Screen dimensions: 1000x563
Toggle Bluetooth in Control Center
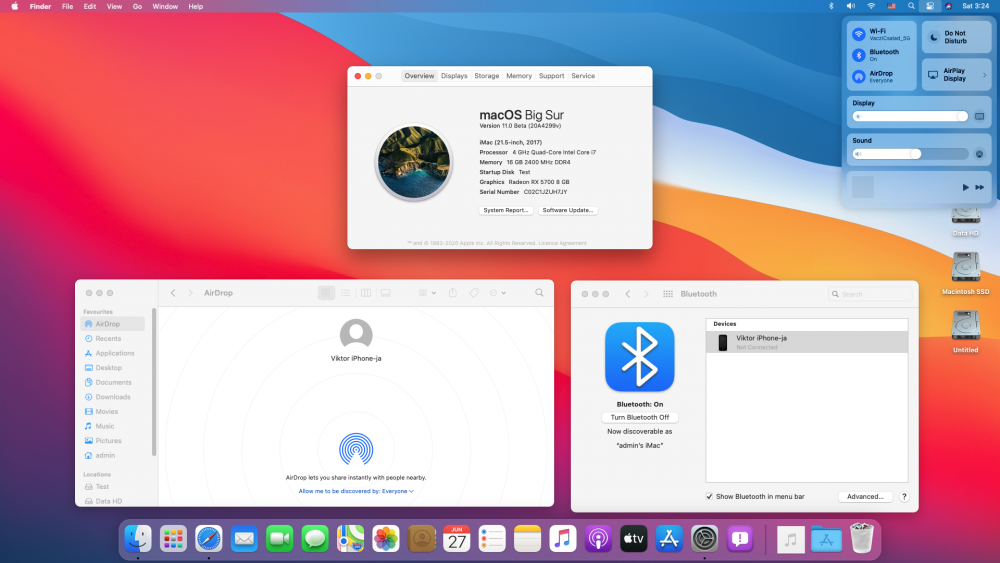859,55
